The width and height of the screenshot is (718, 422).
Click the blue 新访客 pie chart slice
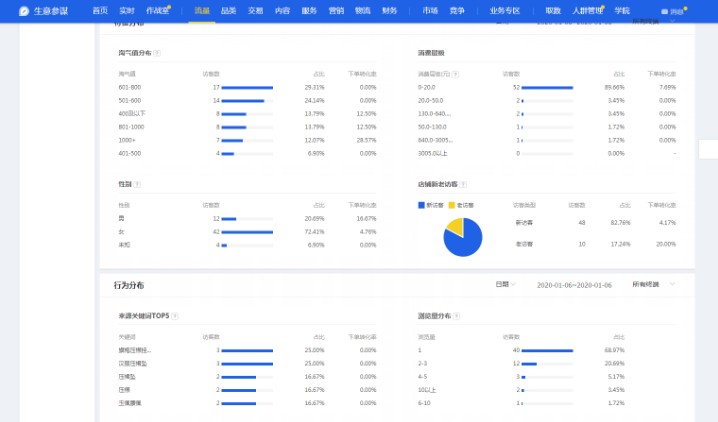465,242
